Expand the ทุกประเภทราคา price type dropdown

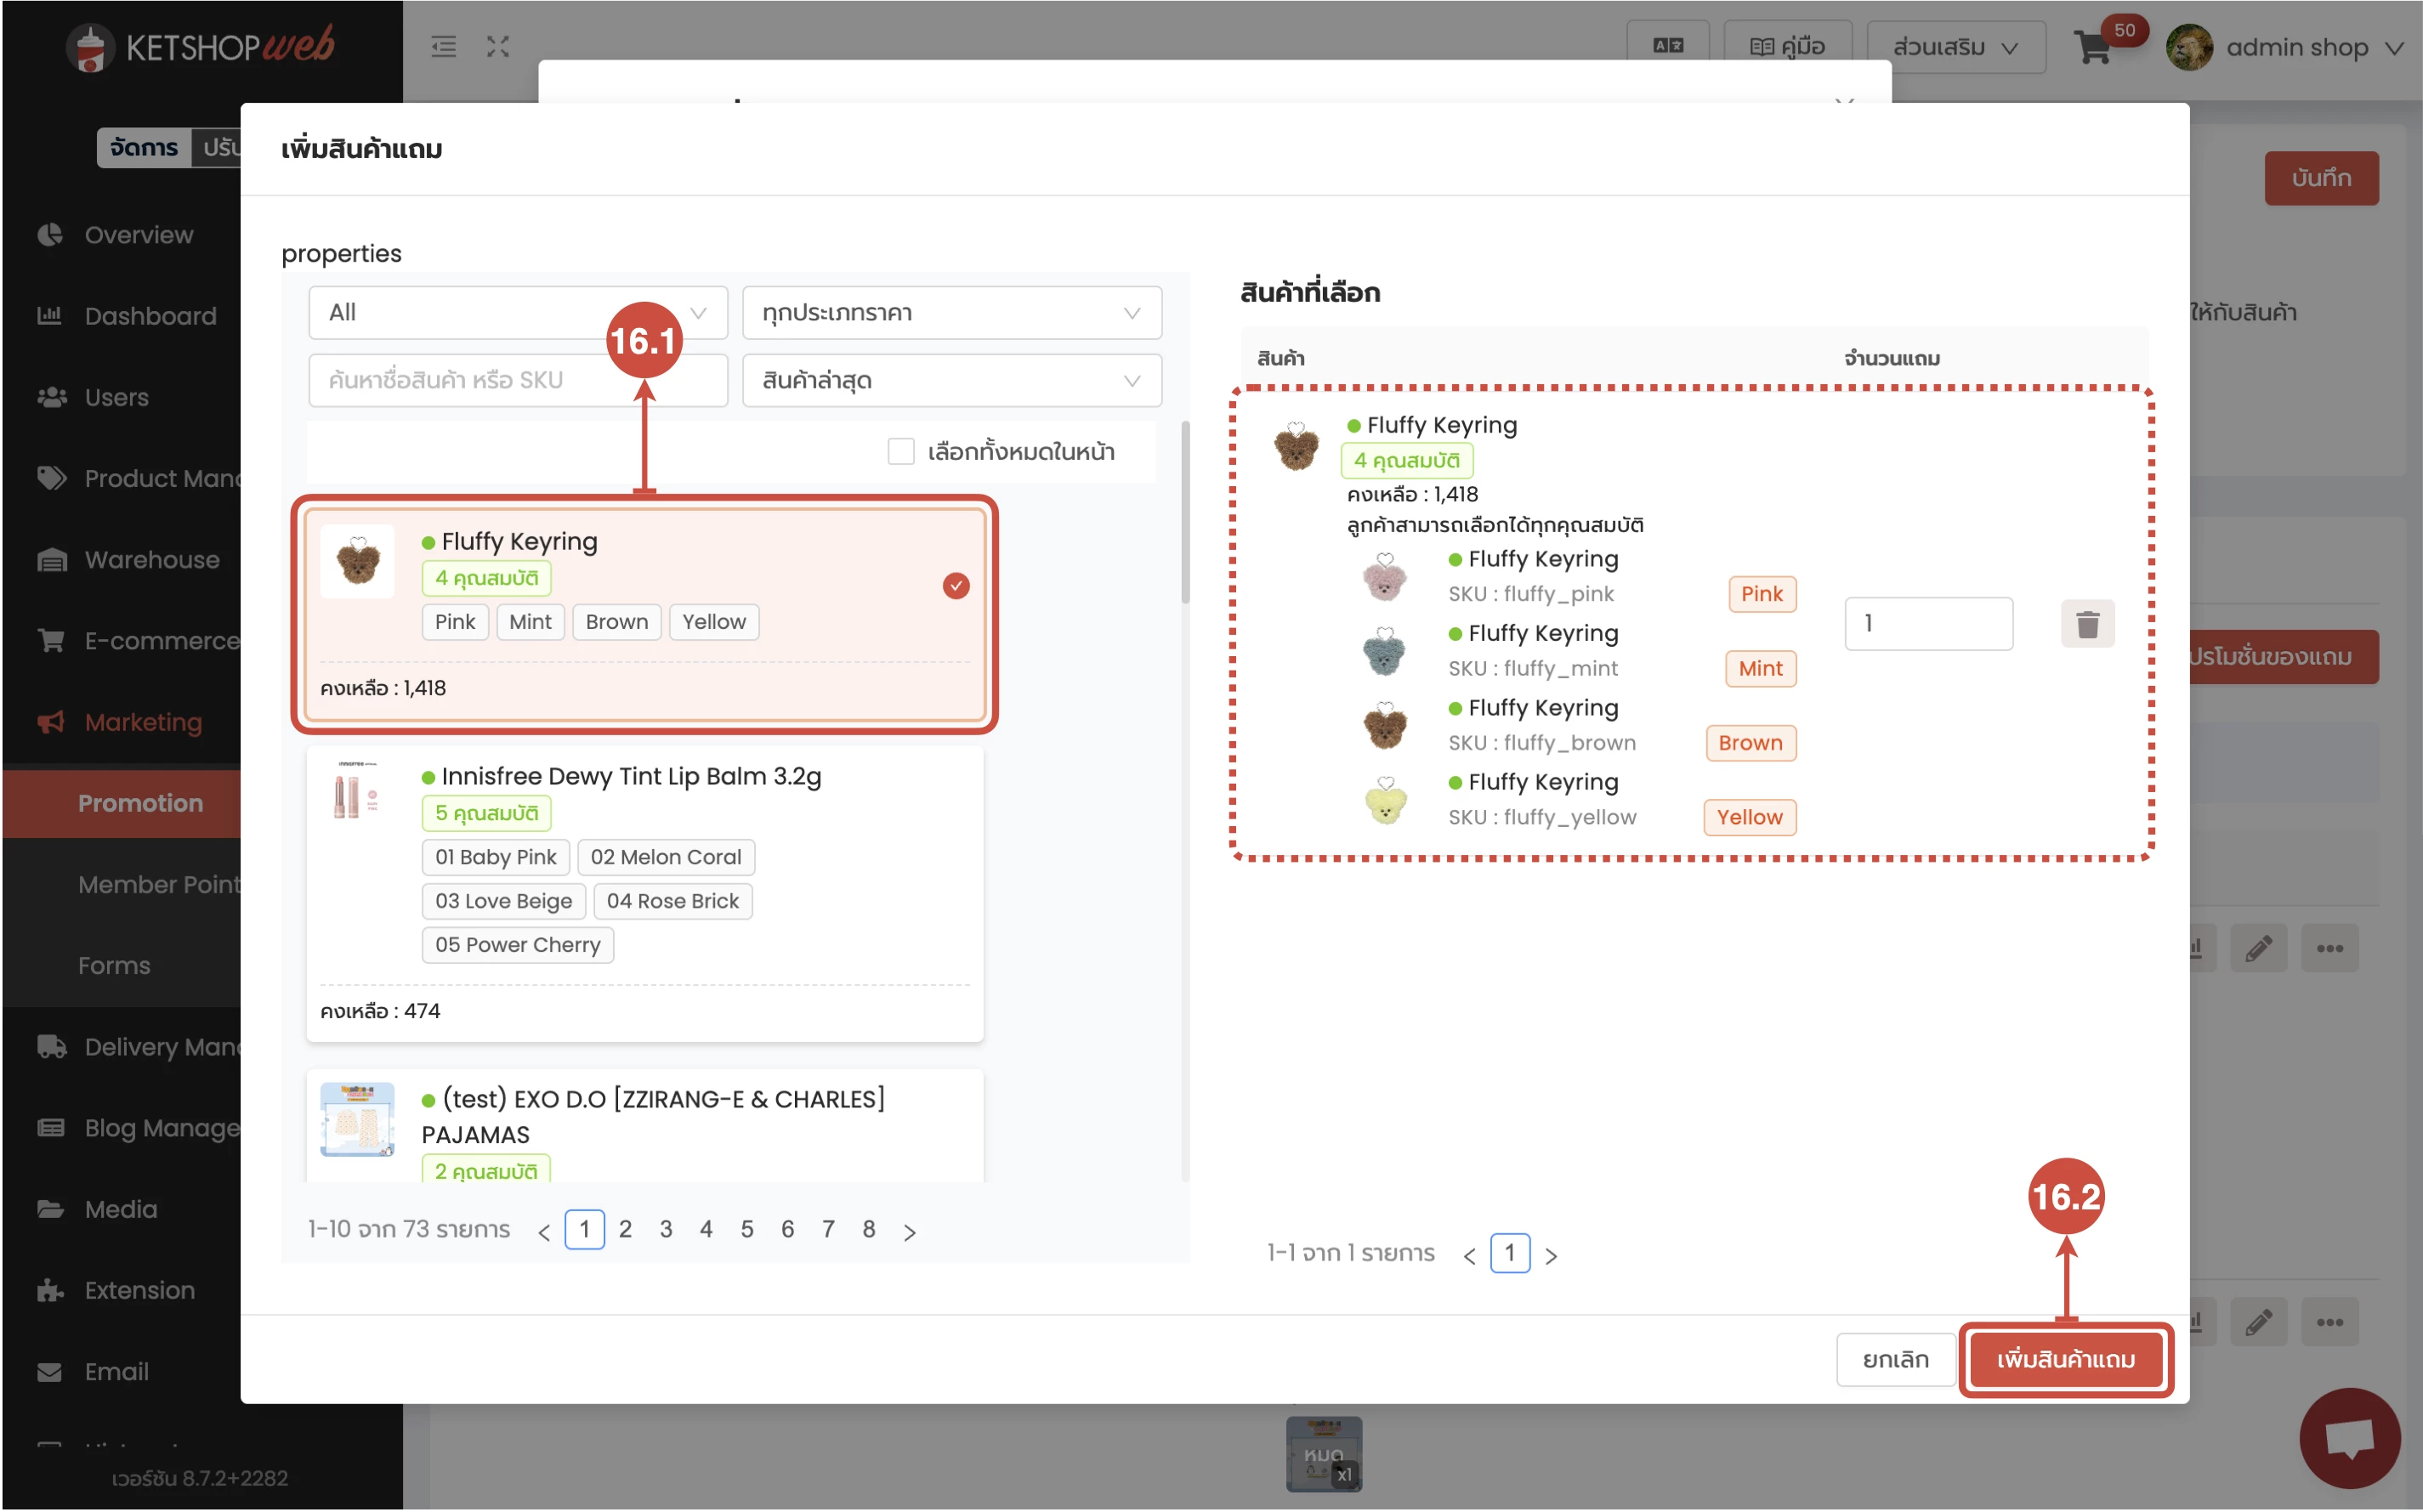pyautogui.click(x=950, y=313)
